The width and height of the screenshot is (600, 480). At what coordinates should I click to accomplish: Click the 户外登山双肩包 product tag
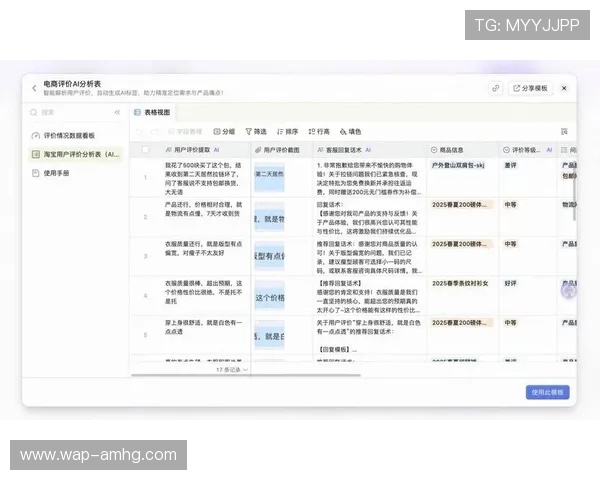tap(458, 165)
